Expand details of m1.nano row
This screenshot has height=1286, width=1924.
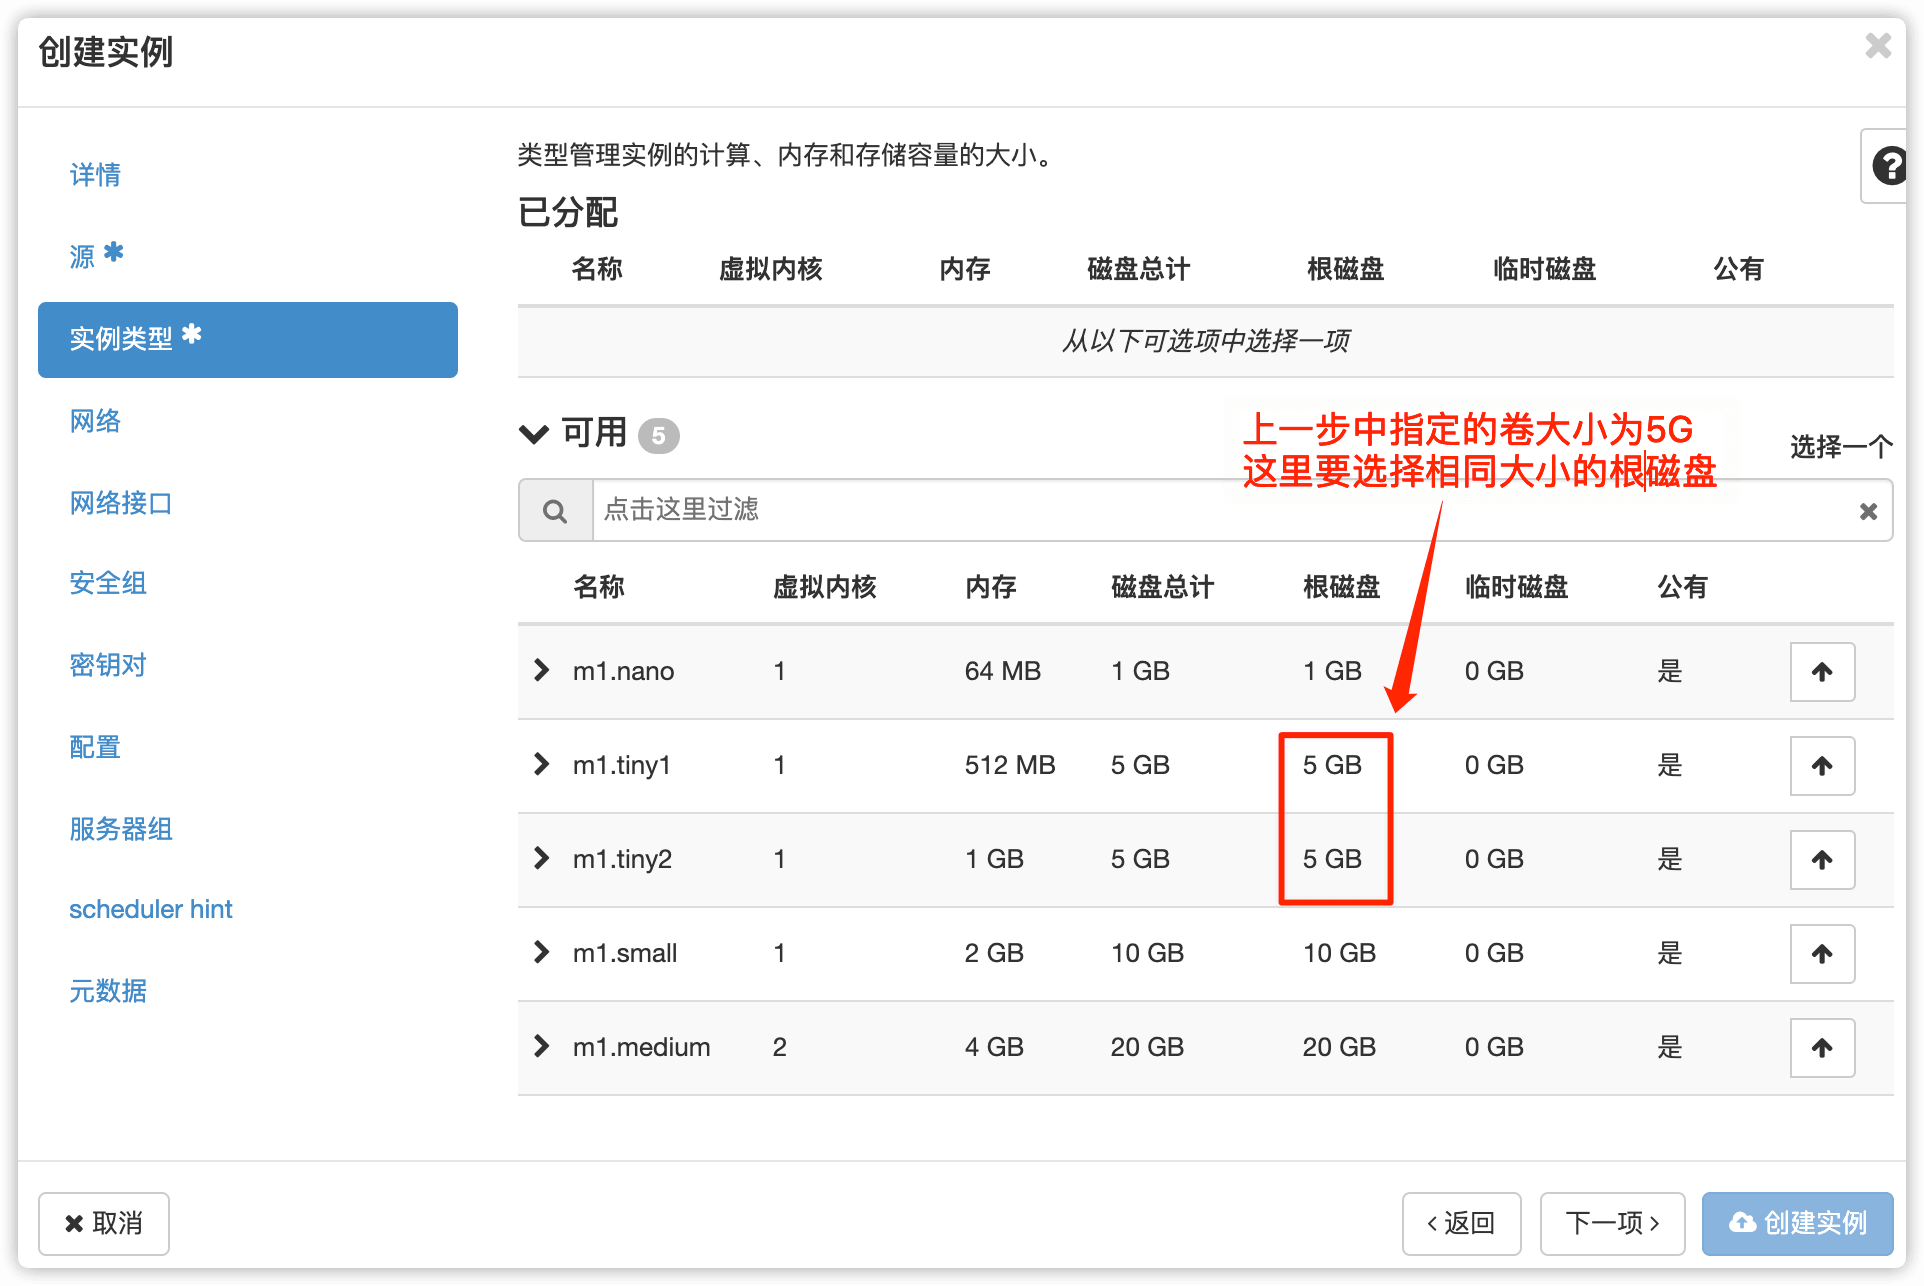coord(541,670)
